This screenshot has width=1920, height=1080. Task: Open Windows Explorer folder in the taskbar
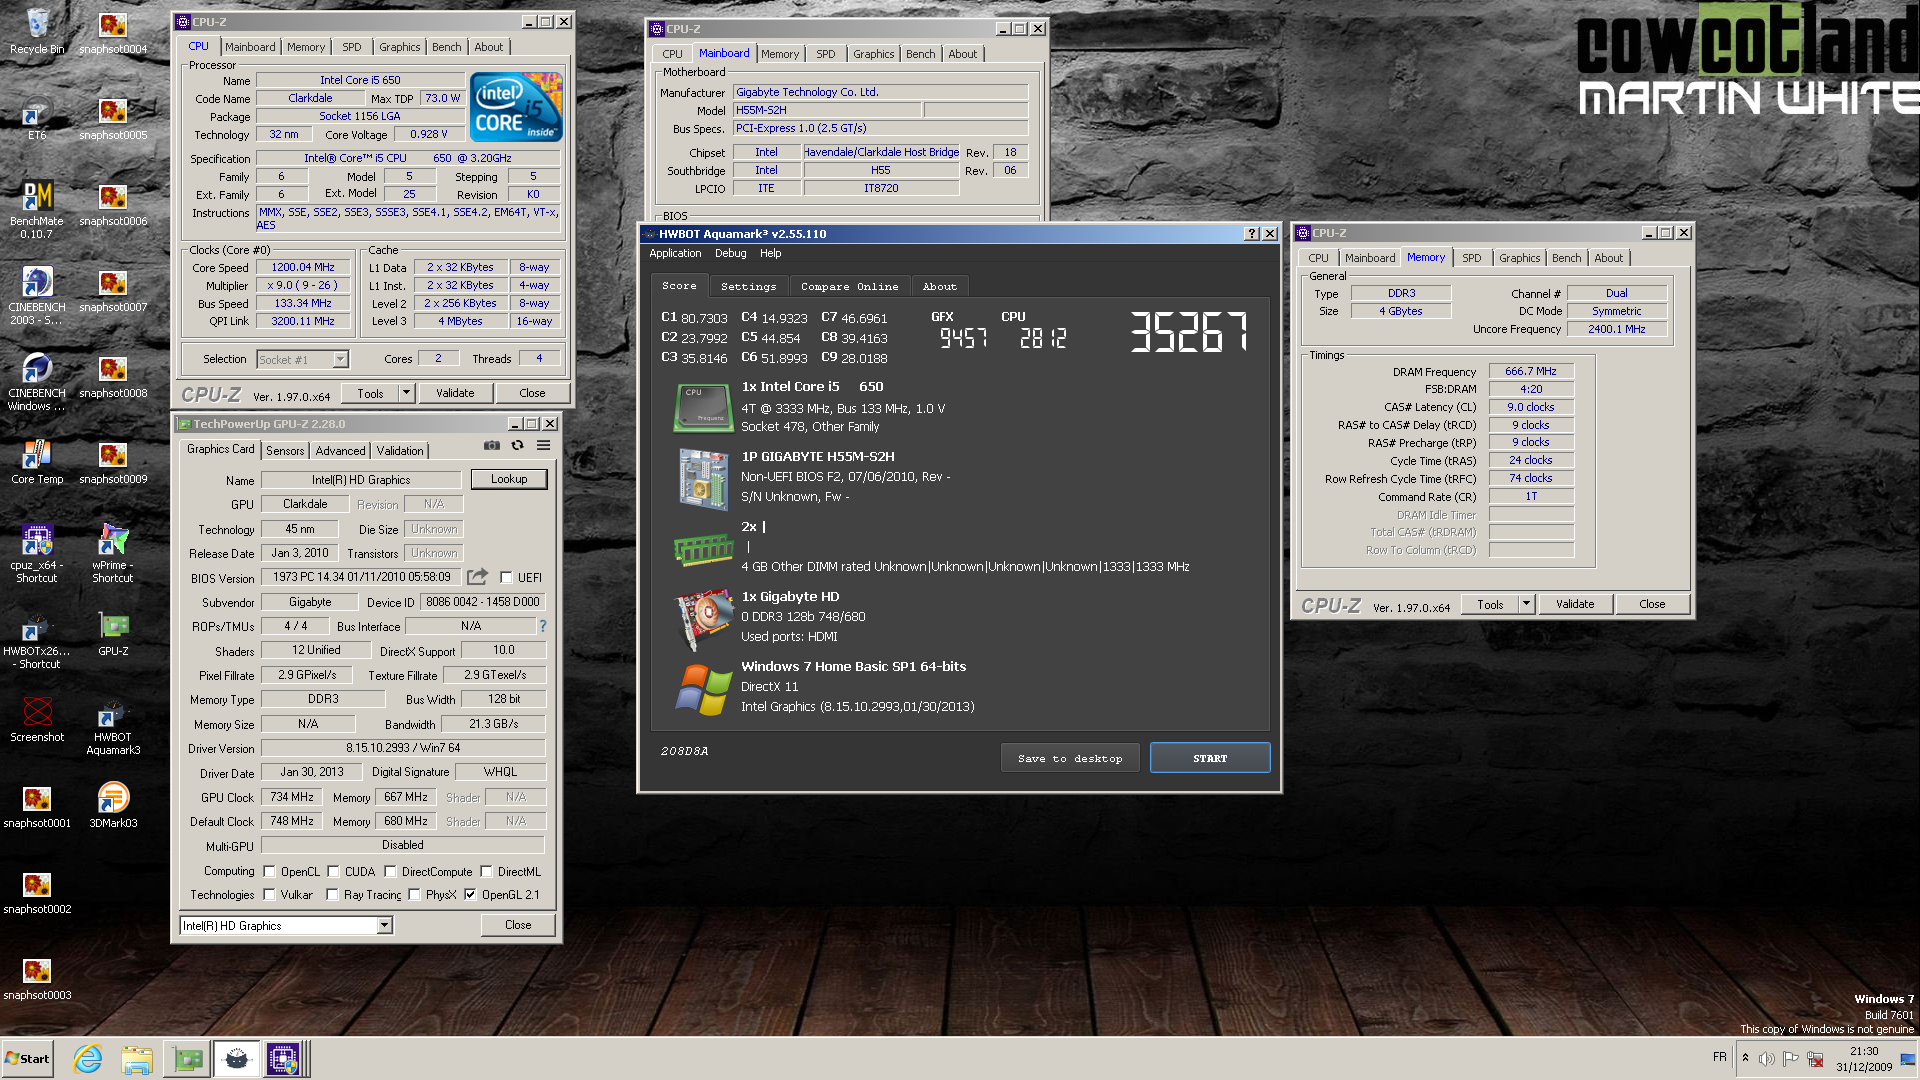[137, 1059]
